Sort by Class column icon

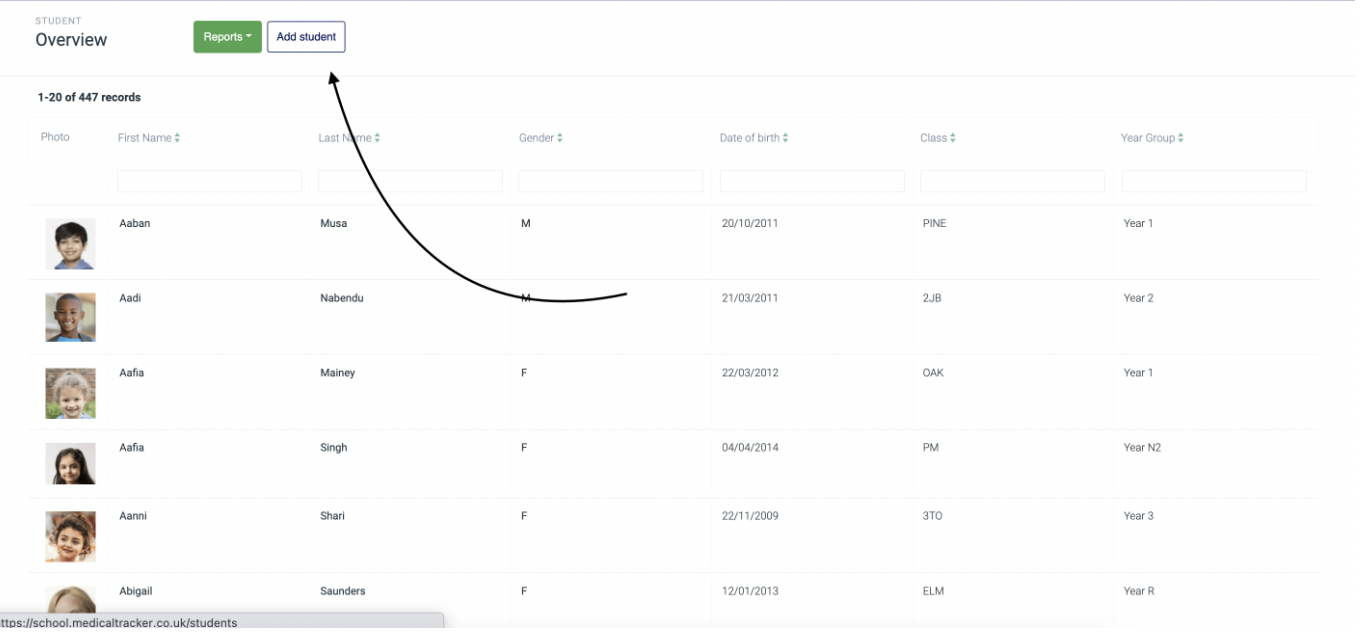[x=953, y=138]
